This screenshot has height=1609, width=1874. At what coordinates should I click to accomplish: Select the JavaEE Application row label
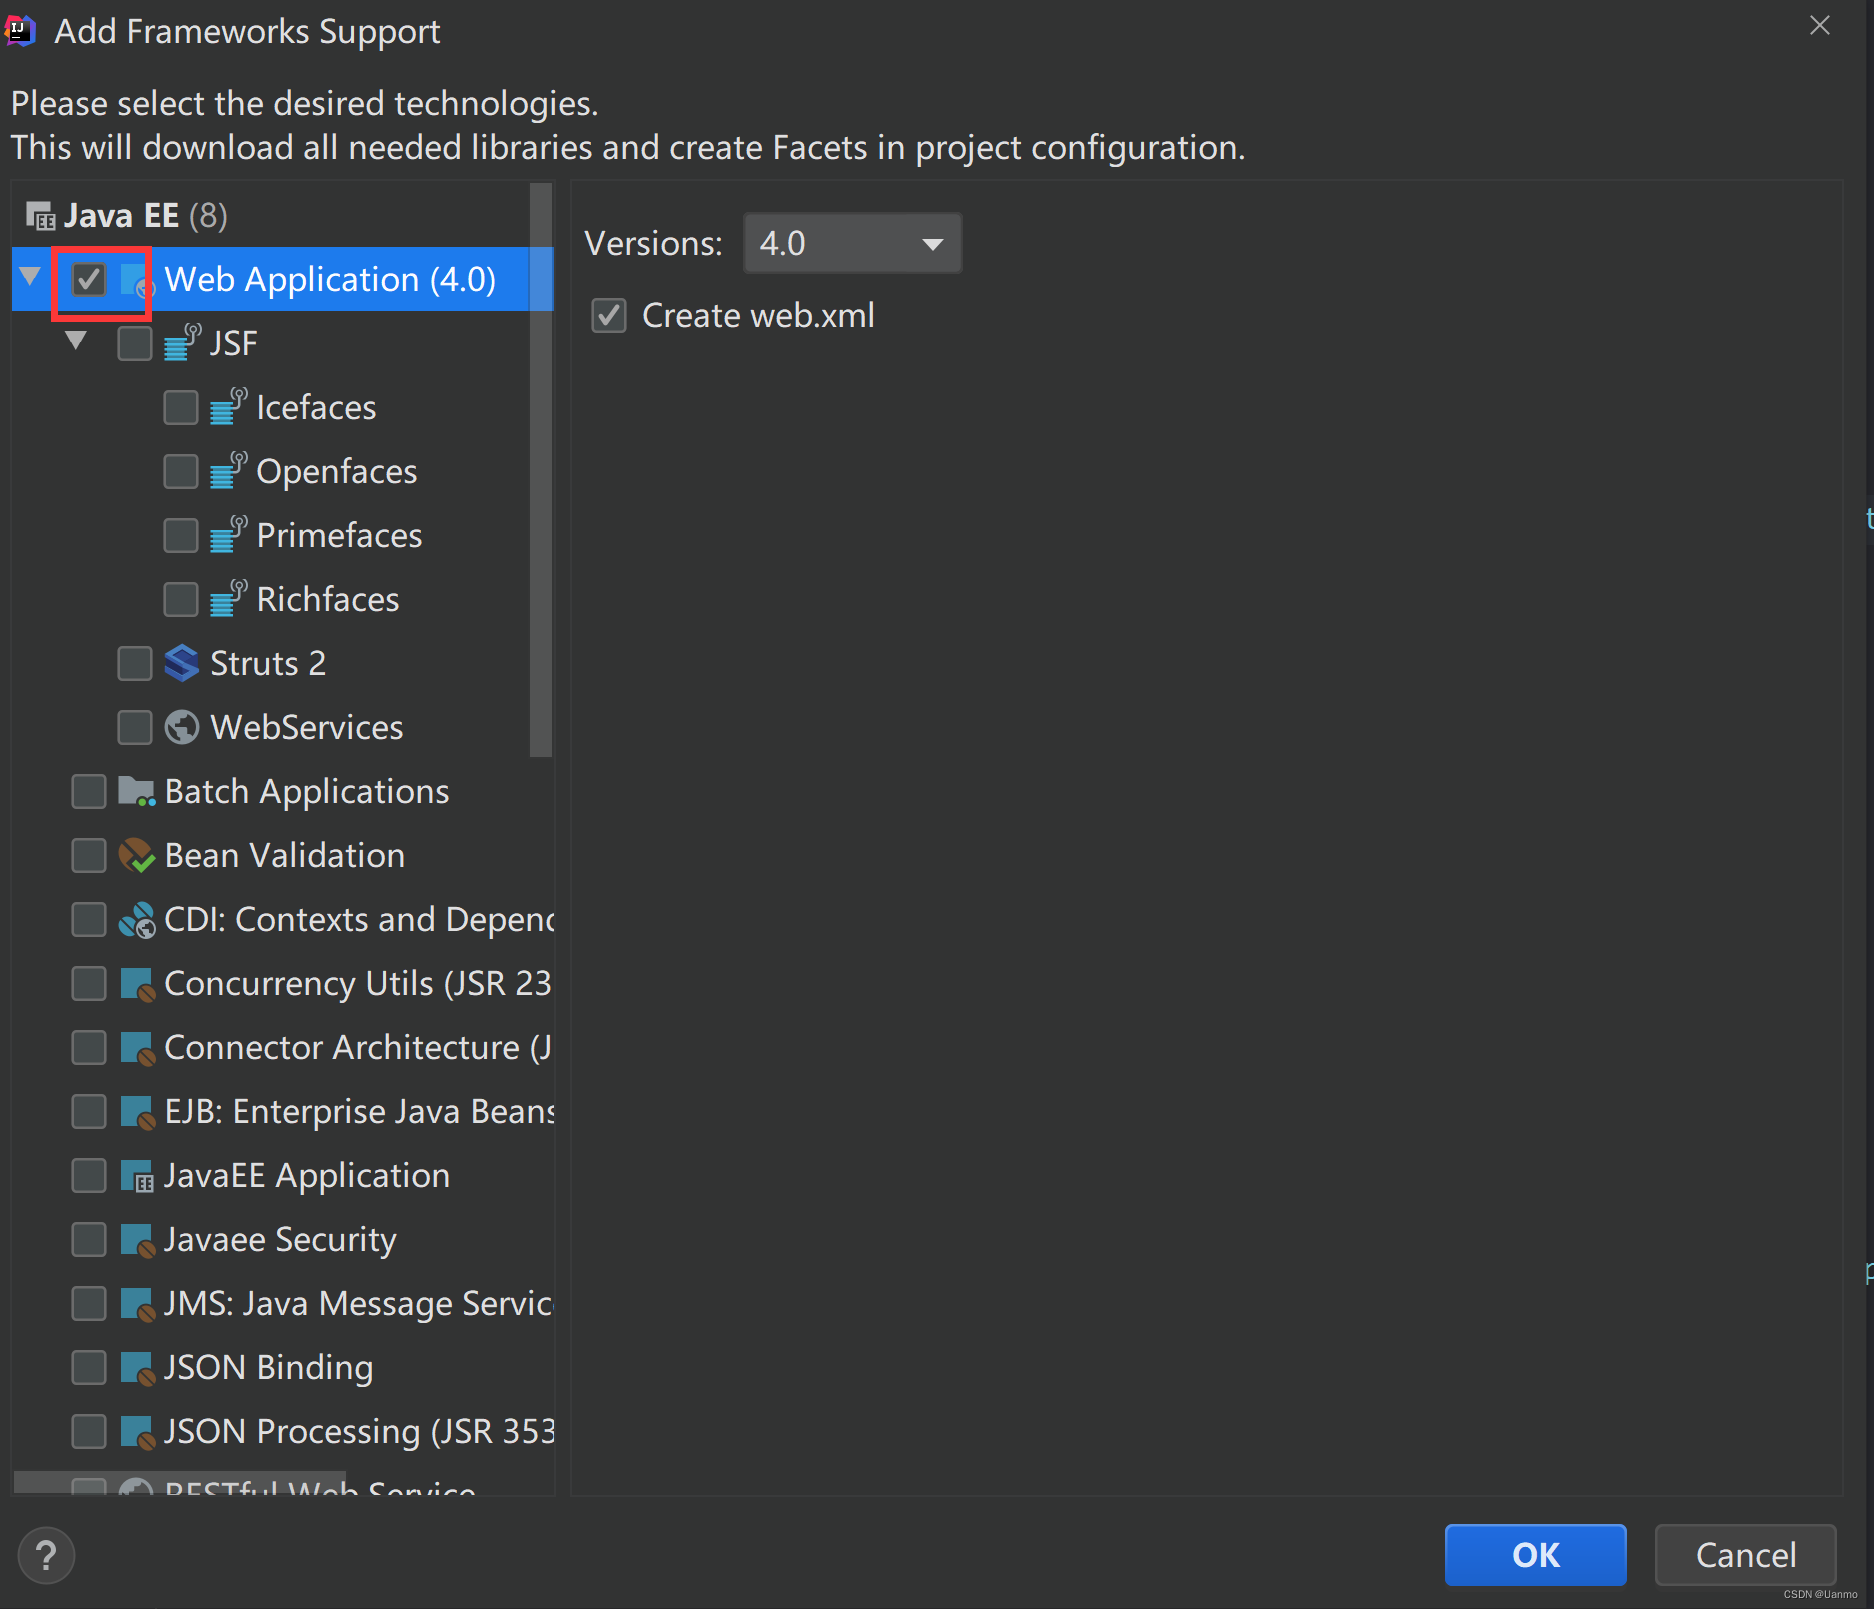307,1176
